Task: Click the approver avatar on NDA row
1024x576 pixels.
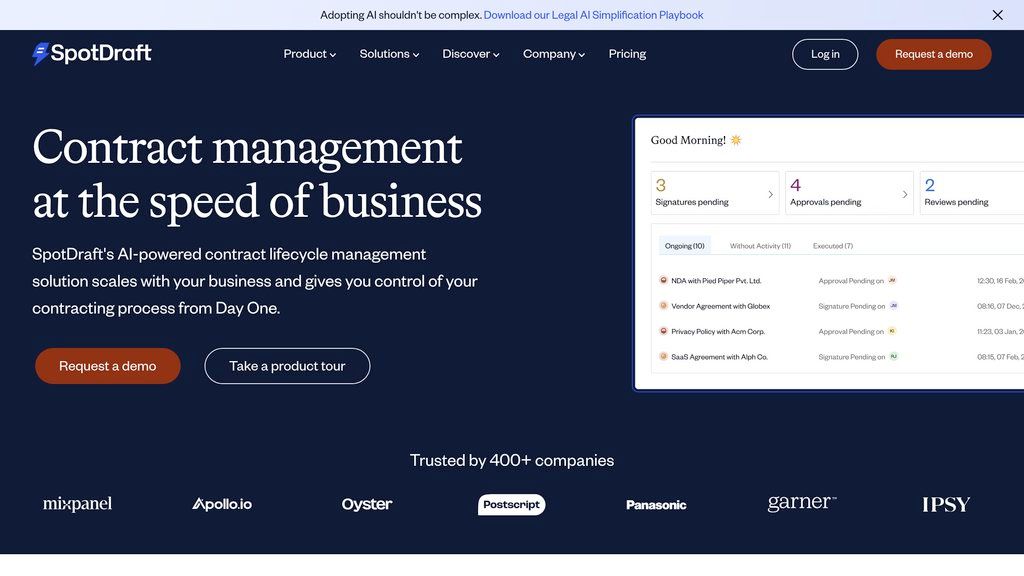Action: pyautogui.click(x=892, y=280)
